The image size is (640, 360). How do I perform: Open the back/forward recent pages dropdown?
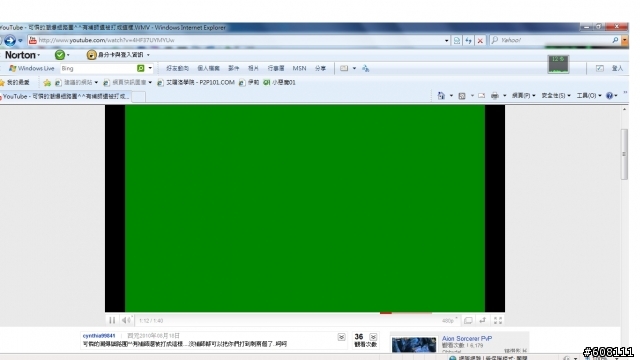point(20,40)
